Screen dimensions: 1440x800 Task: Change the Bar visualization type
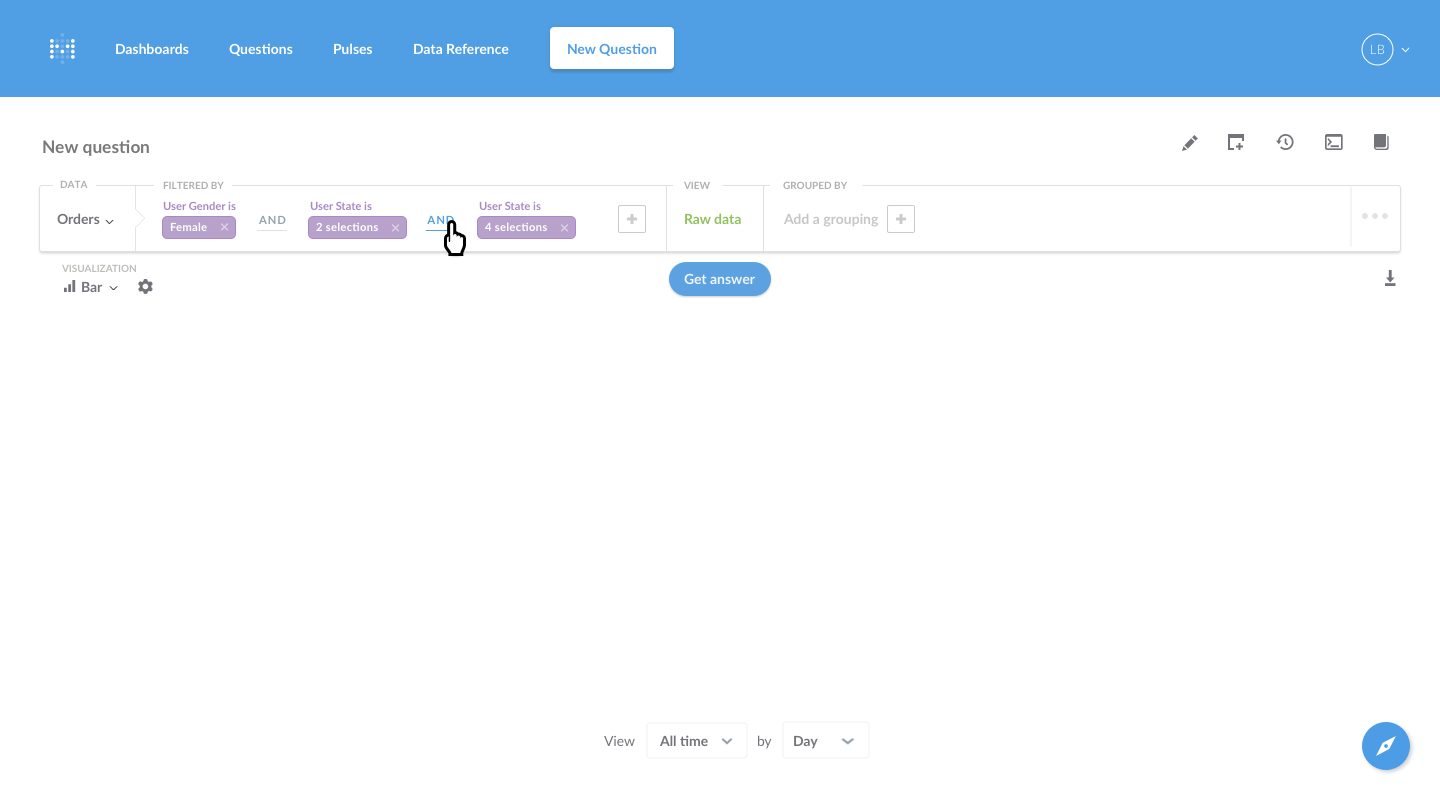89,287
